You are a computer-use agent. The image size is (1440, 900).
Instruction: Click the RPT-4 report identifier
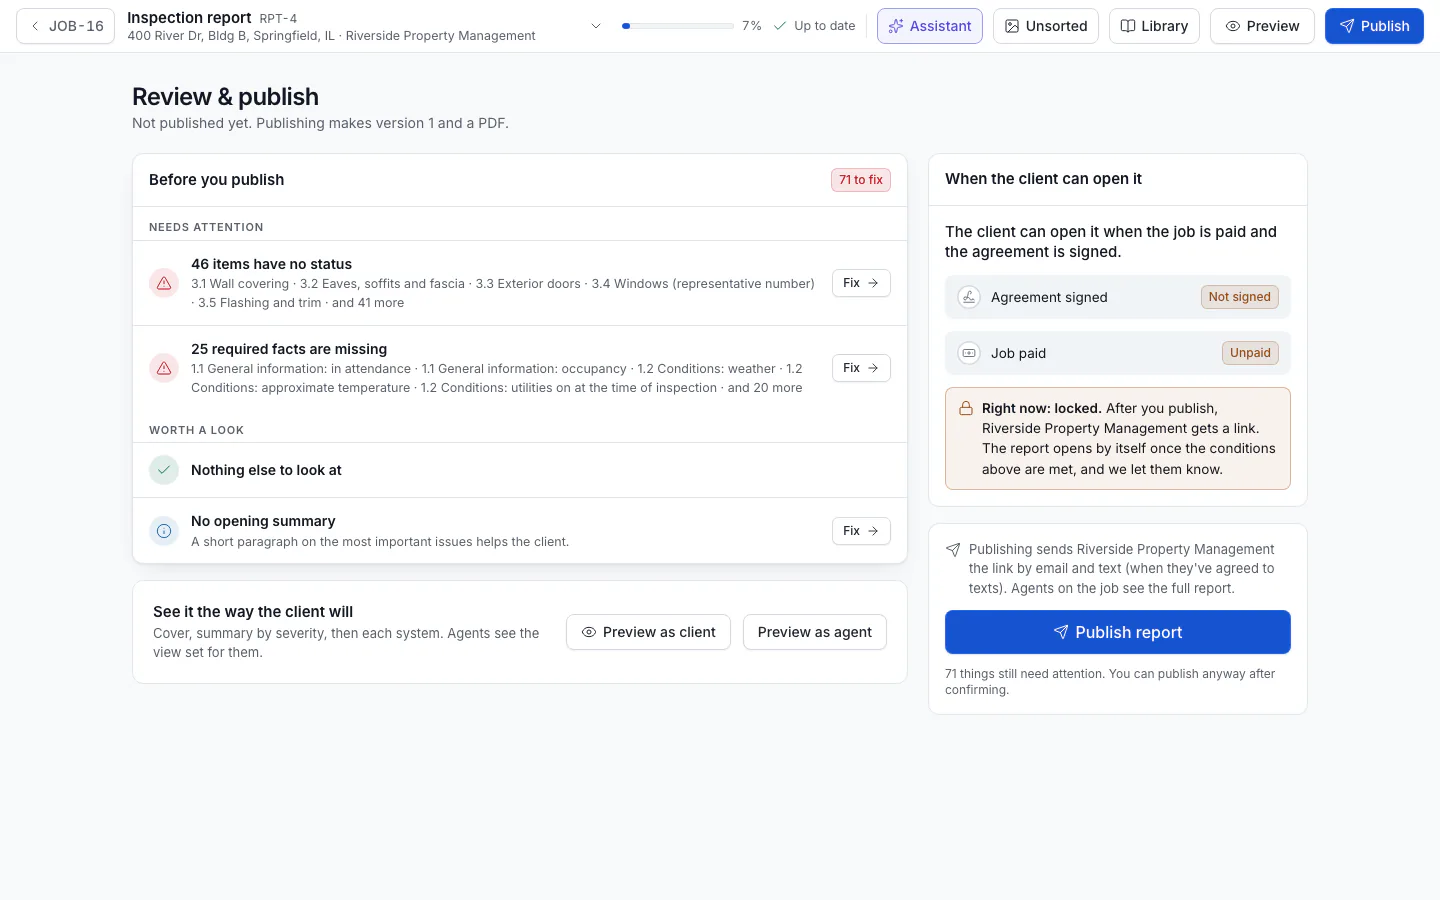[x=278, y=19]
